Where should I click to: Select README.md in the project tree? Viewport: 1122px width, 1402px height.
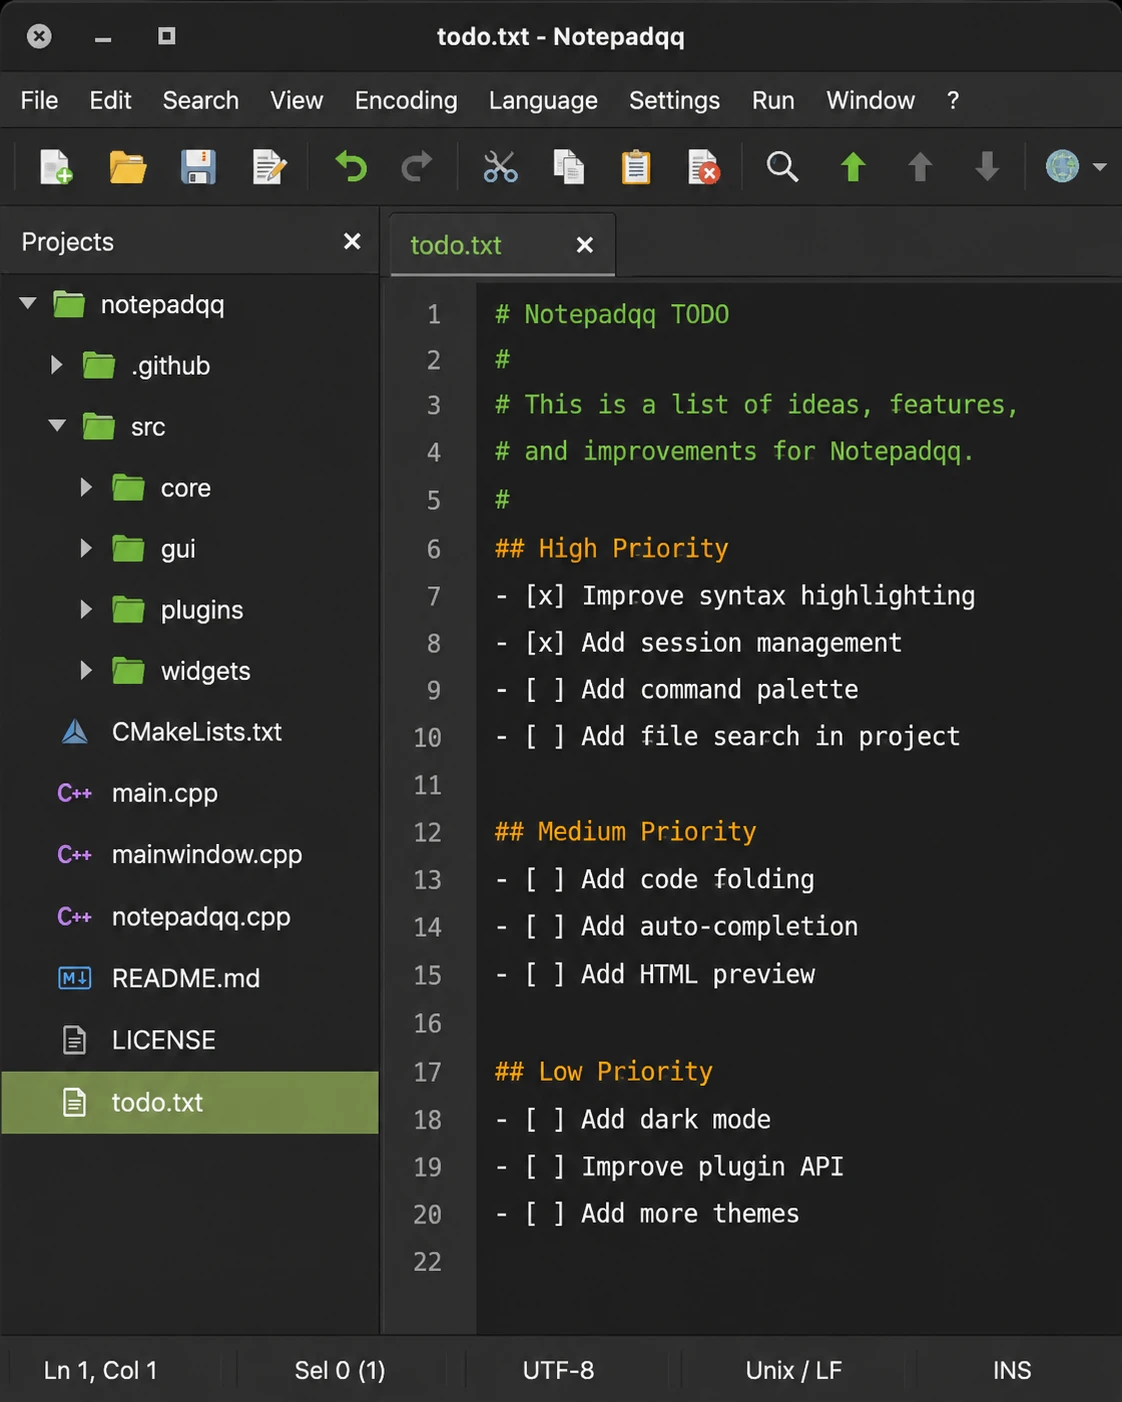coord(190,978)
